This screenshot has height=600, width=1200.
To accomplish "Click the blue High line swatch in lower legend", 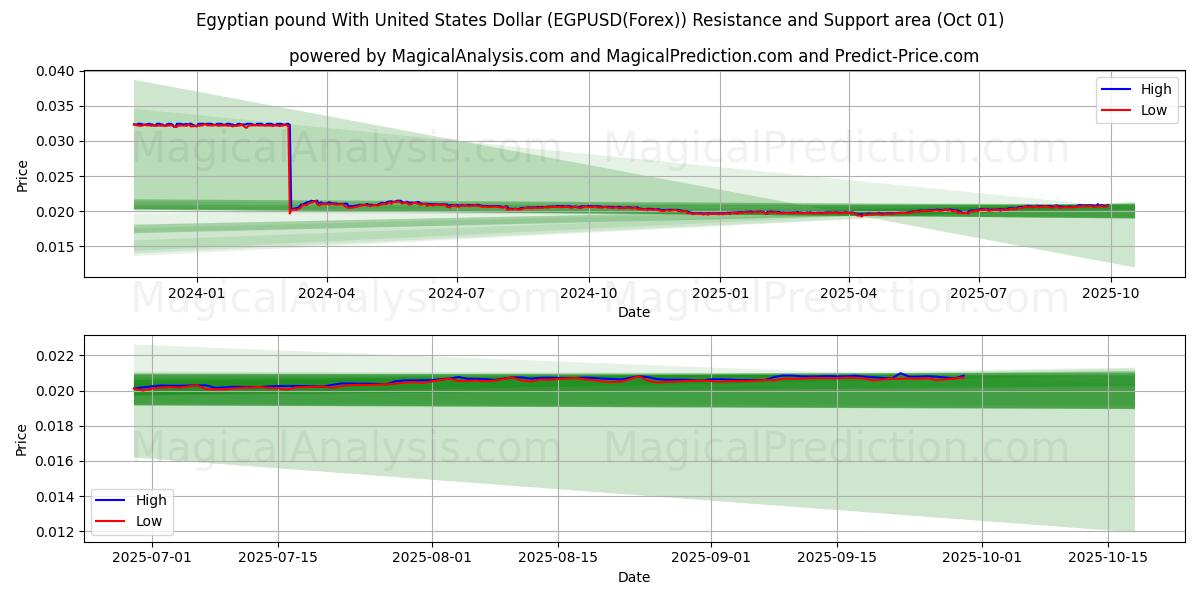I will click(x=111, y=500).
